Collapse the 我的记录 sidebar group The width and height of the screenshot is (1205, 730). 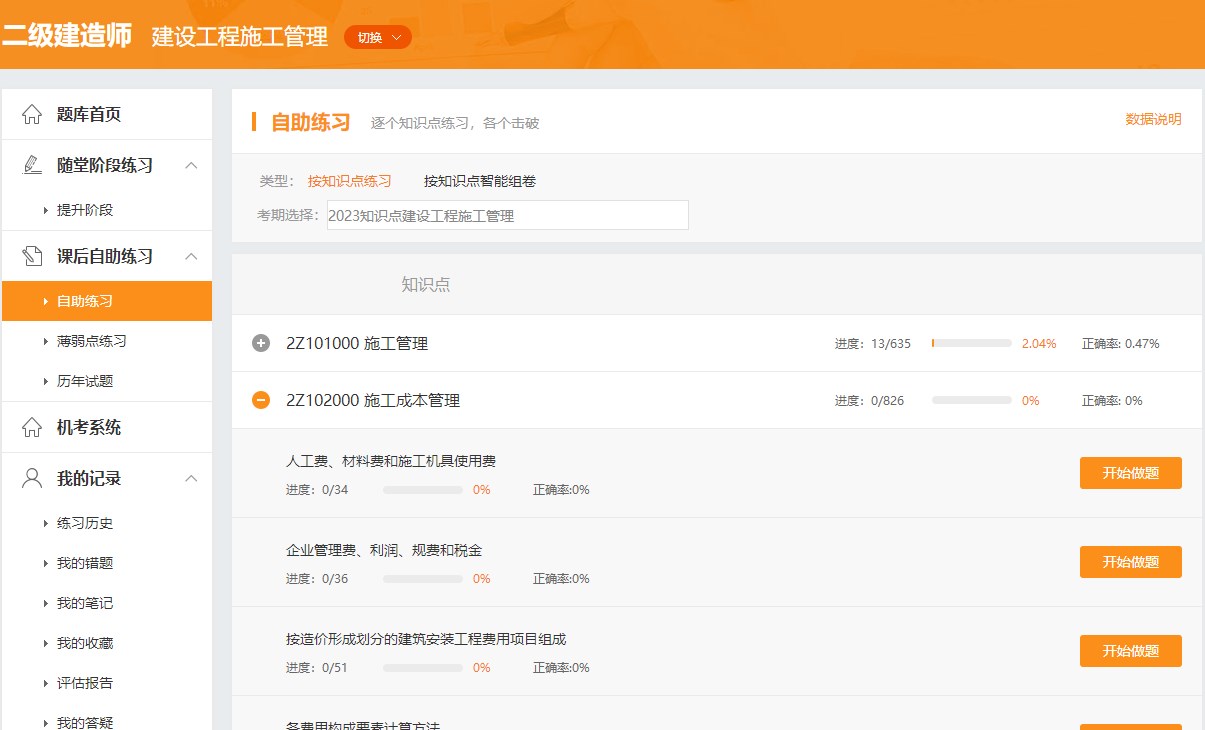pyautogui.click(x=192, y=478)
